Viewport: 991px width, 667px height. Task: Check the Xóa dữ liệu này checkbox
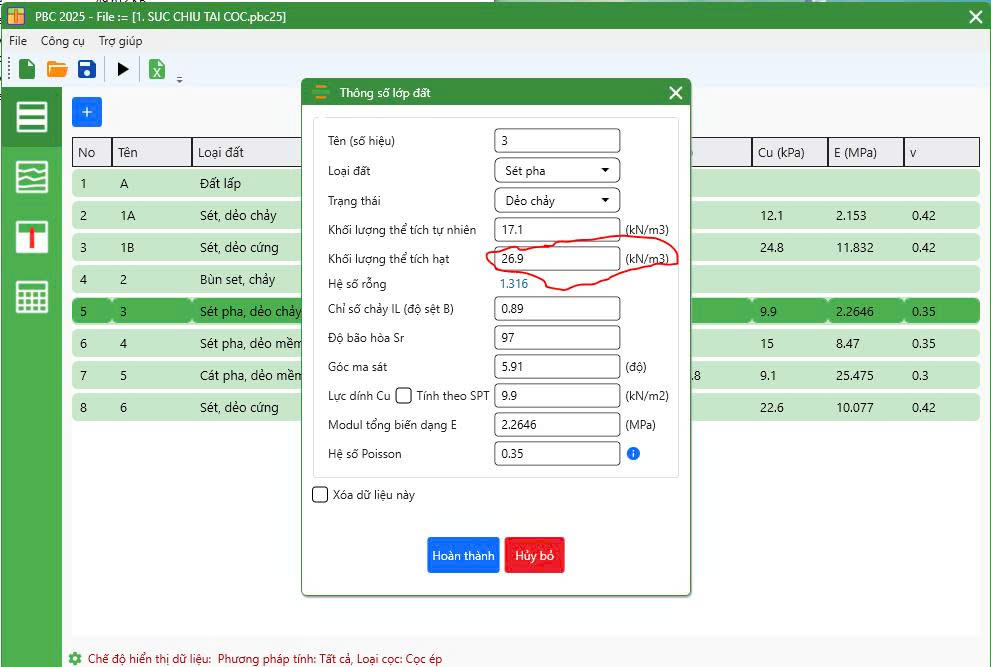[x=320, y=494]
